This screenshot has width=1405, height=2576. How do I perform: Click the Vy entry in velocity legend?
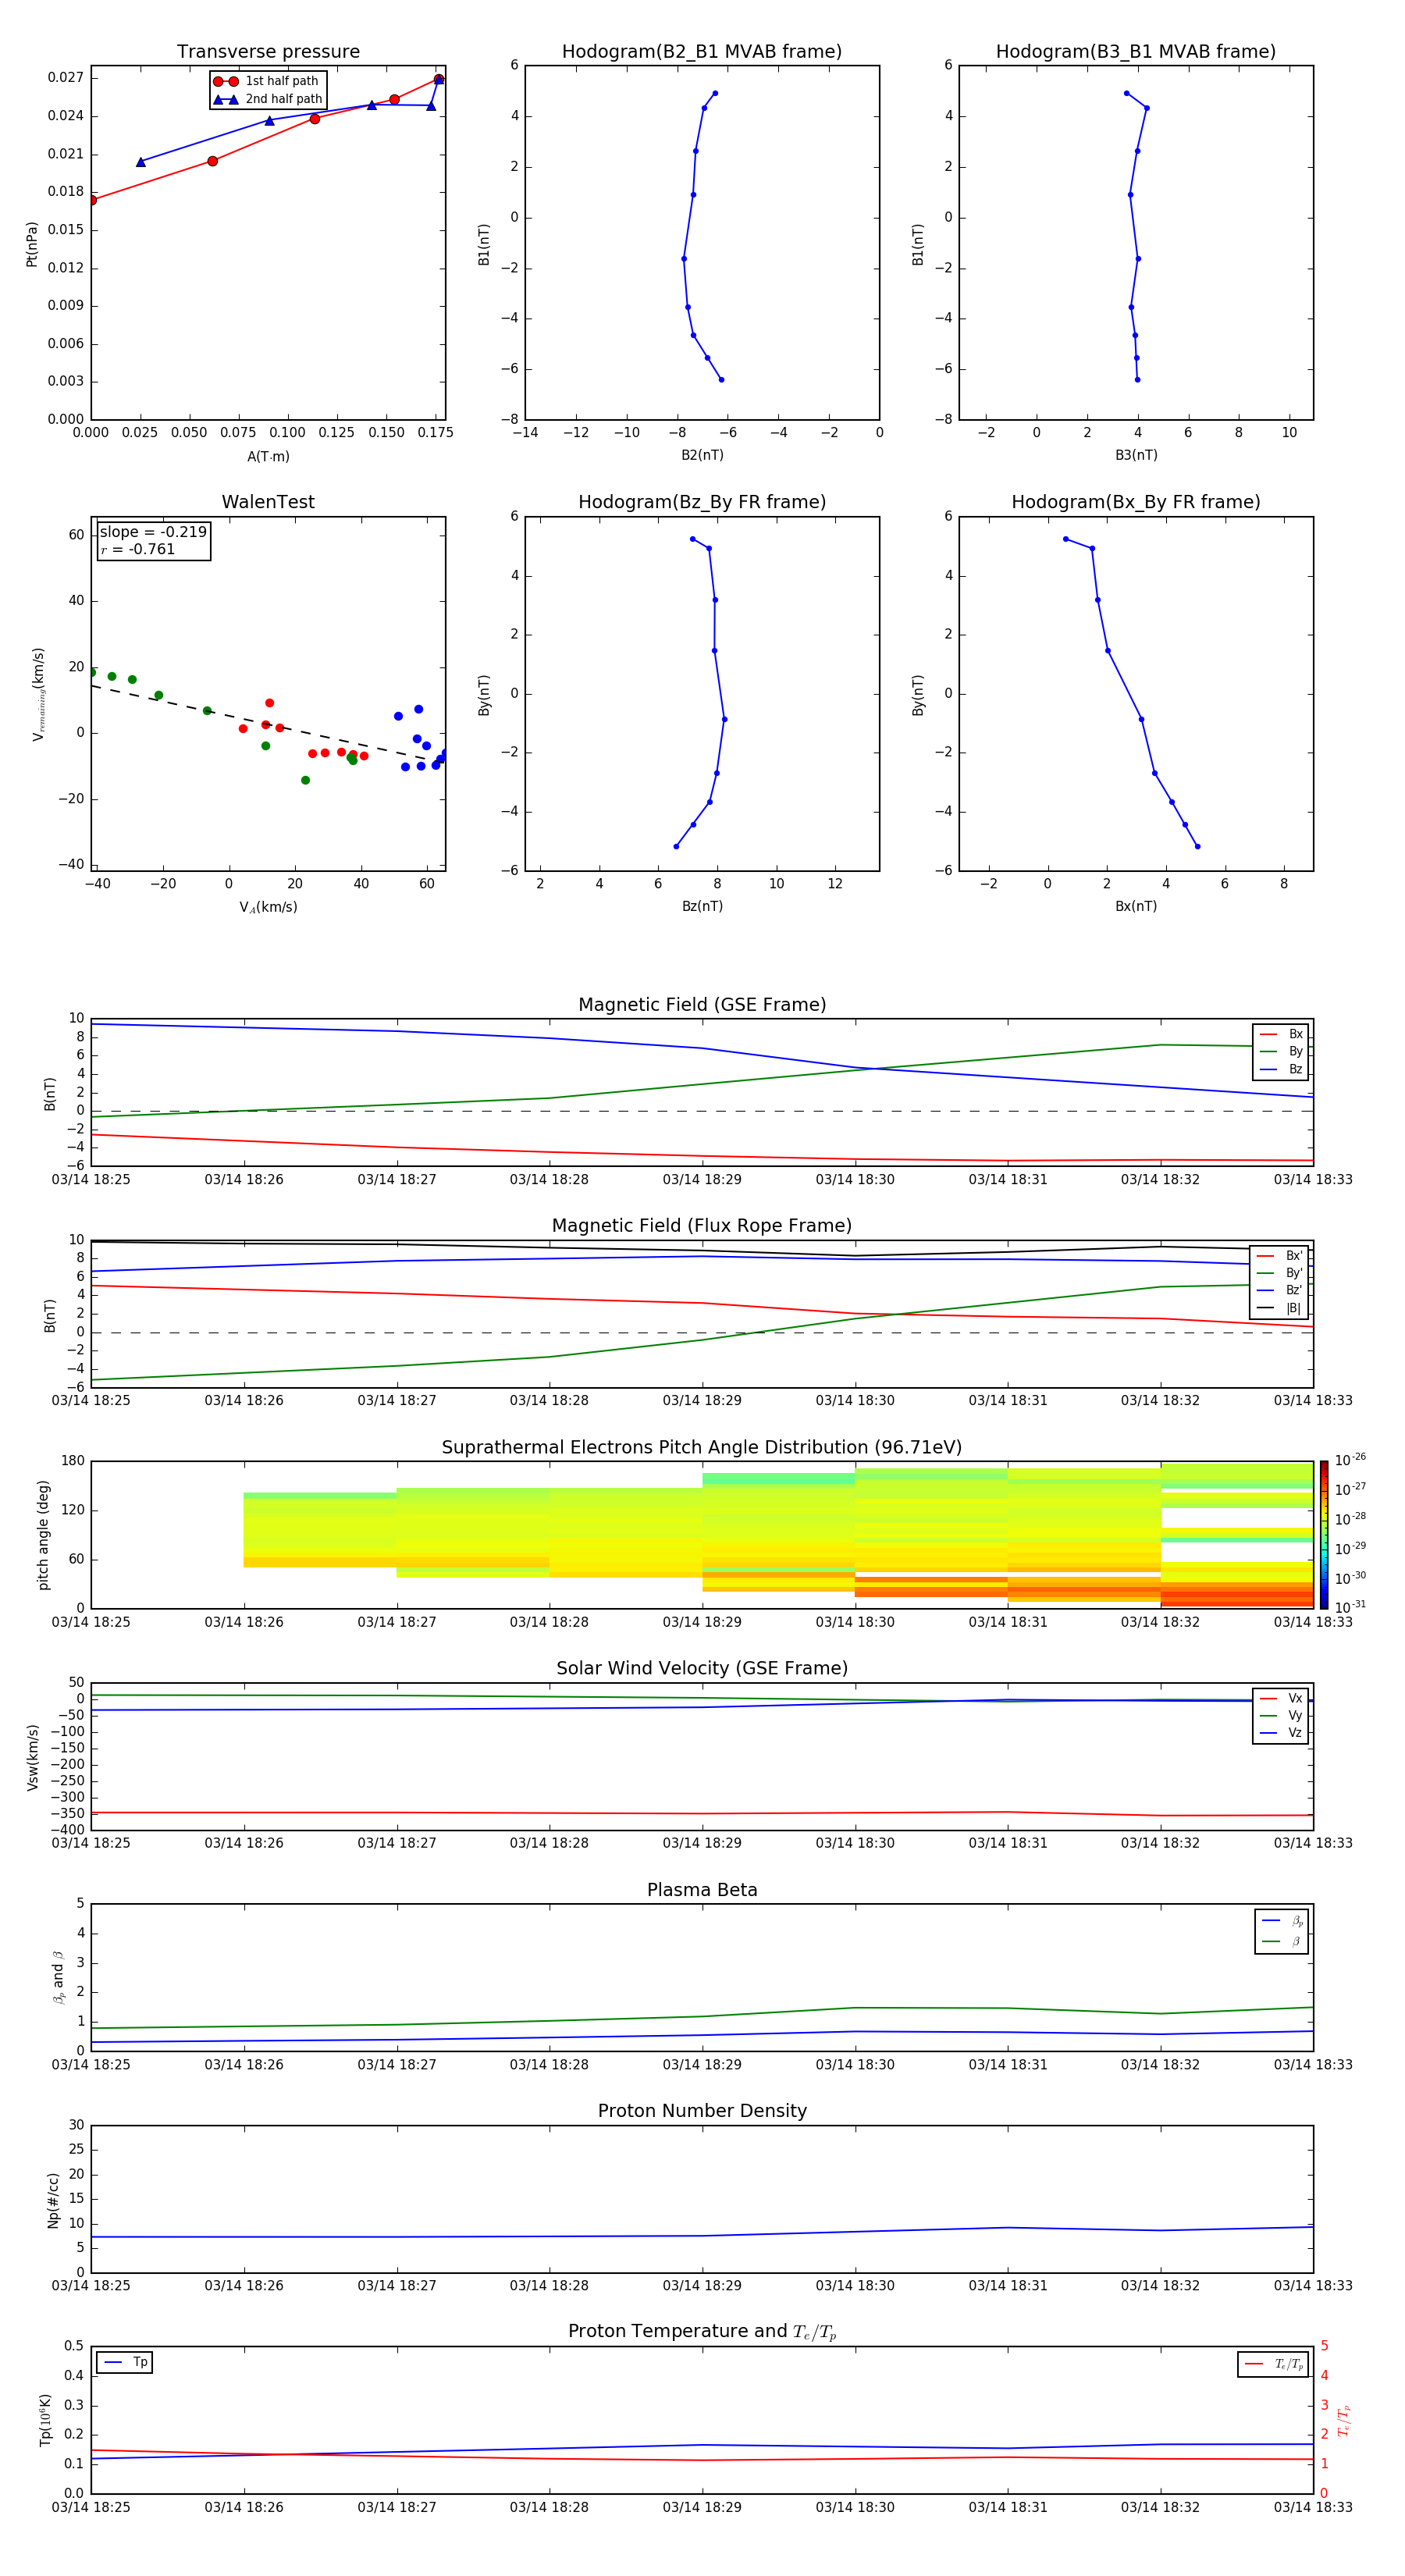1281,1716
